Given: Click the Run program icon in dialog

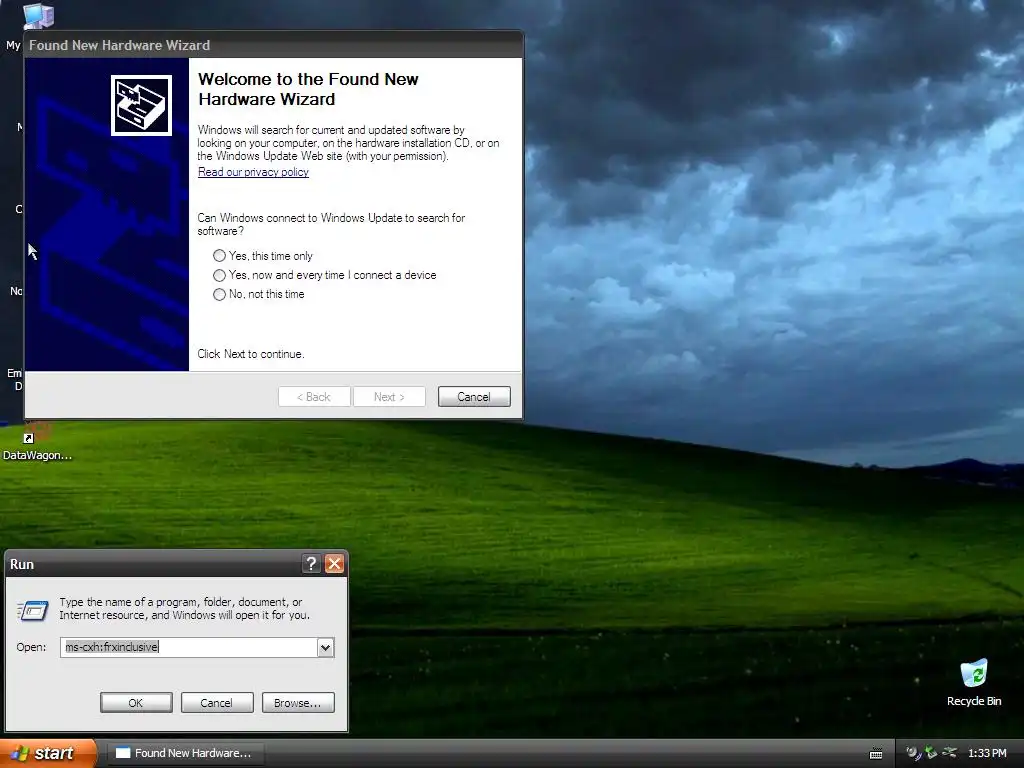Looking at the screenshot, I should [x=33, y=610].
